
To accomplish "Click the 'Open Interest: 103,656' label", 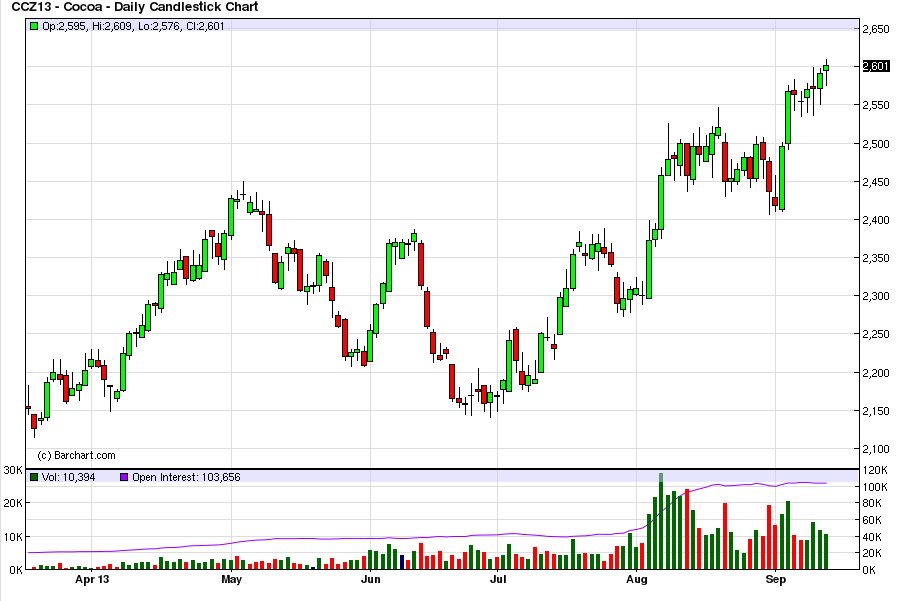I will coord(186,477).
